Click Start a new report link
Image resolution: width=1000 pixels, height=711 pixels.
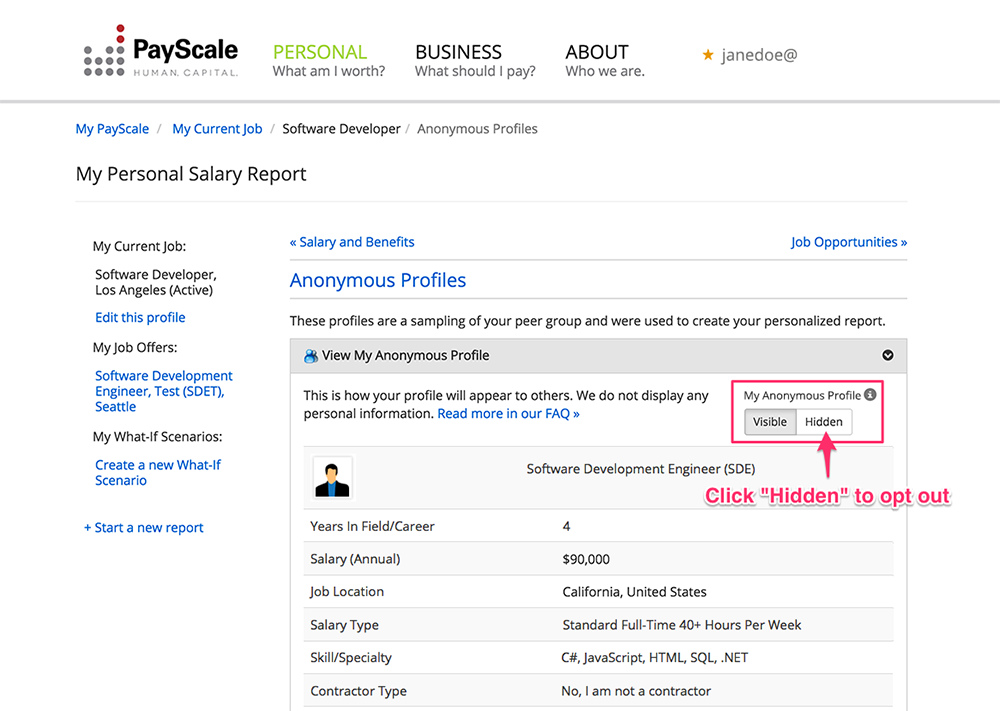click(x=143, y=527)
